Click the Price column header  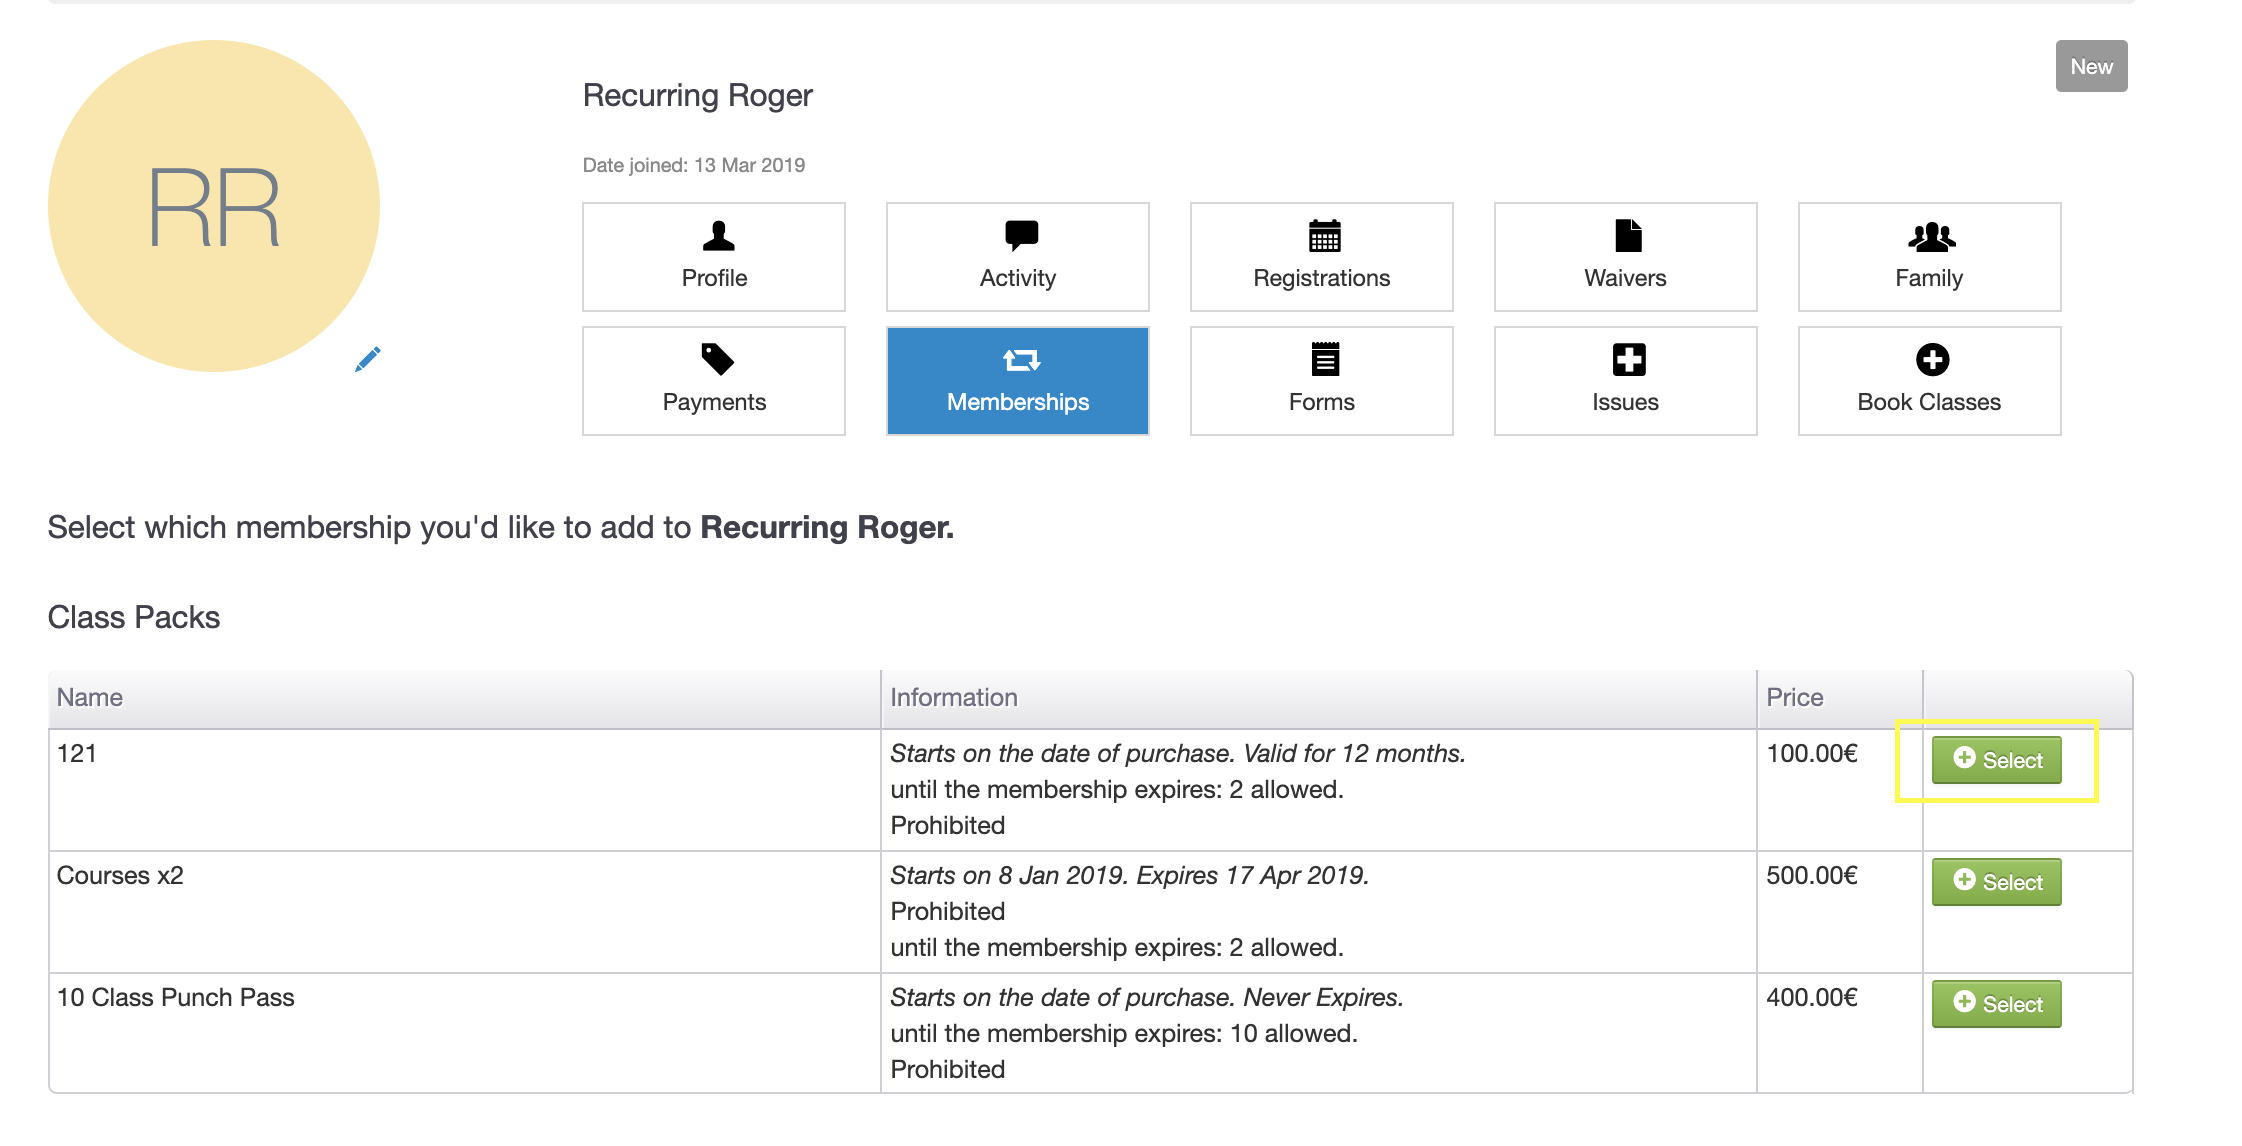1794,698
